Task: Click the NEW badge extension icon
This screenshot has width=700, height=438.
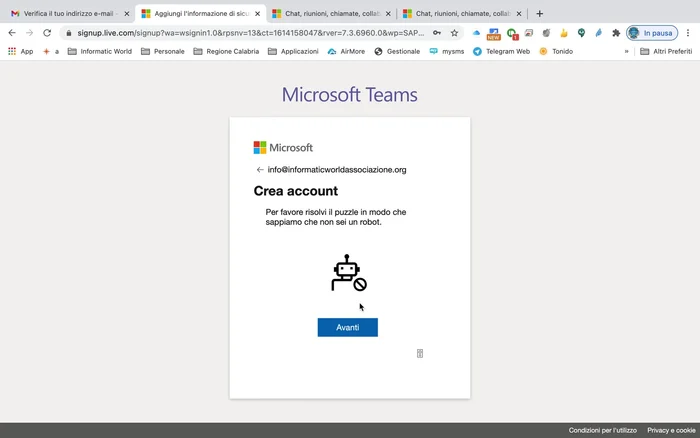Action: coord(493,33)
